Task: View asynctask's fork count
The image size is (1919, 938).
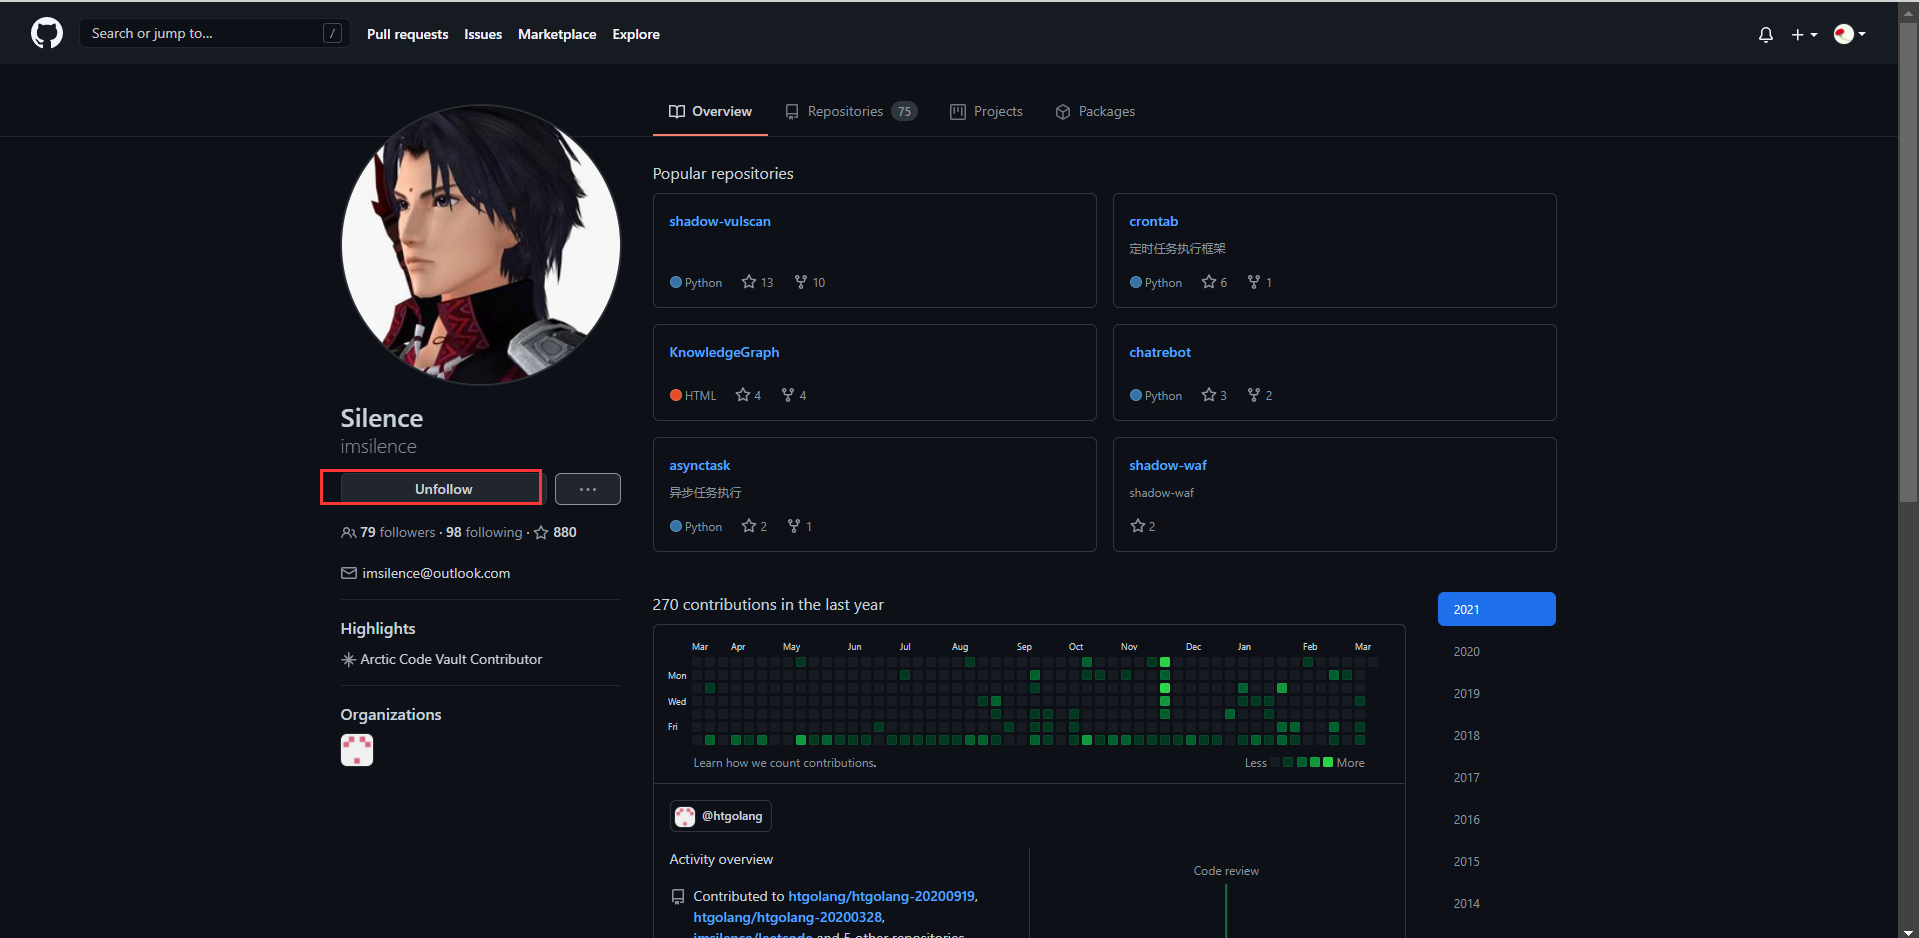Action: coord(799,526)
